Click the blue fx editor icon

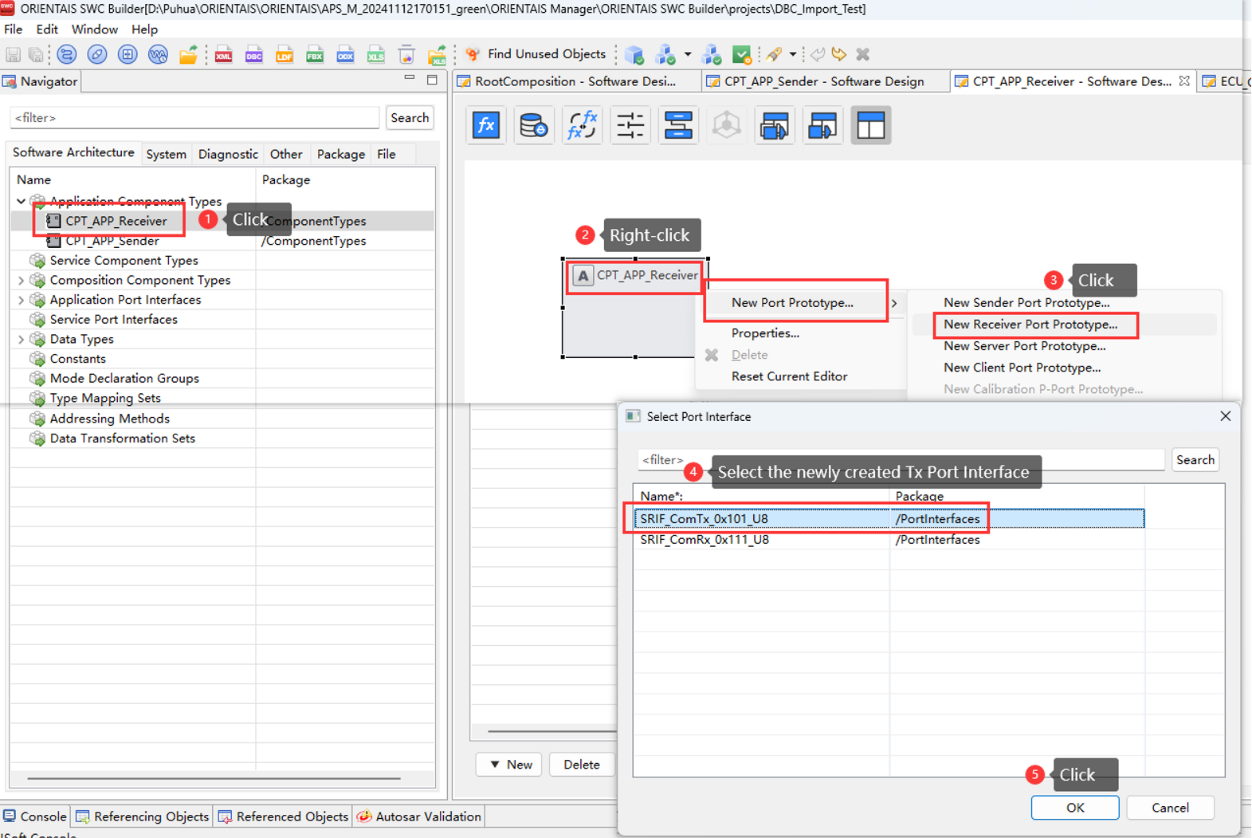pyautogui.click(x=486, y=126)
